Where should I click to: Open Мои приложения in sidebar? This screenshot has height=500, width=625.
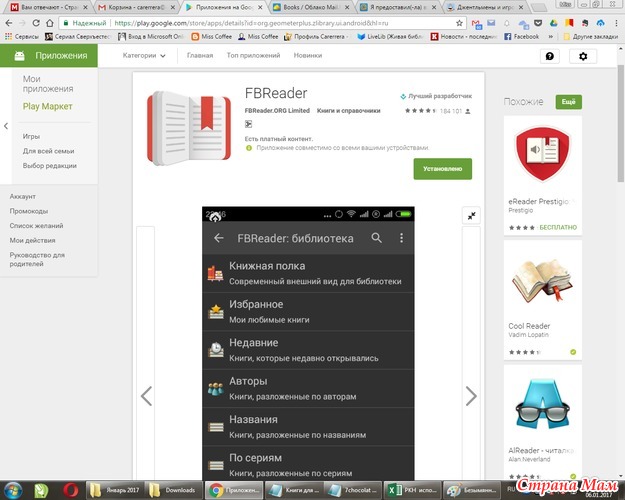click(x=48, y=84)
